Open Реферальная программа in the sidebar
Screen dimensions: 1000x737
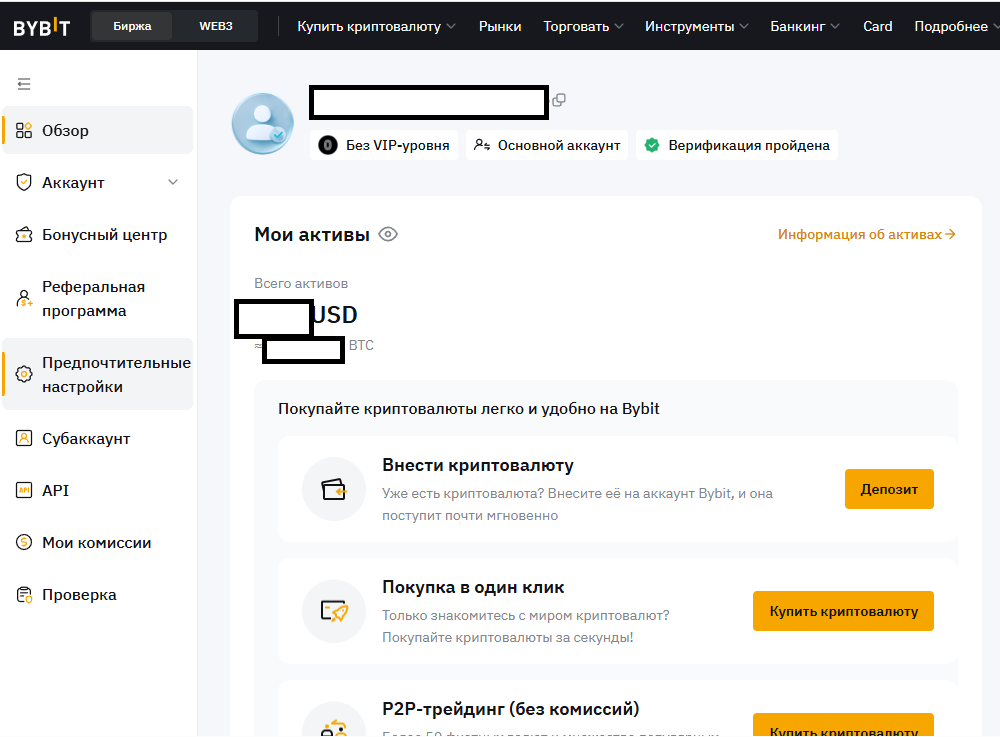[x=98, y=298]
